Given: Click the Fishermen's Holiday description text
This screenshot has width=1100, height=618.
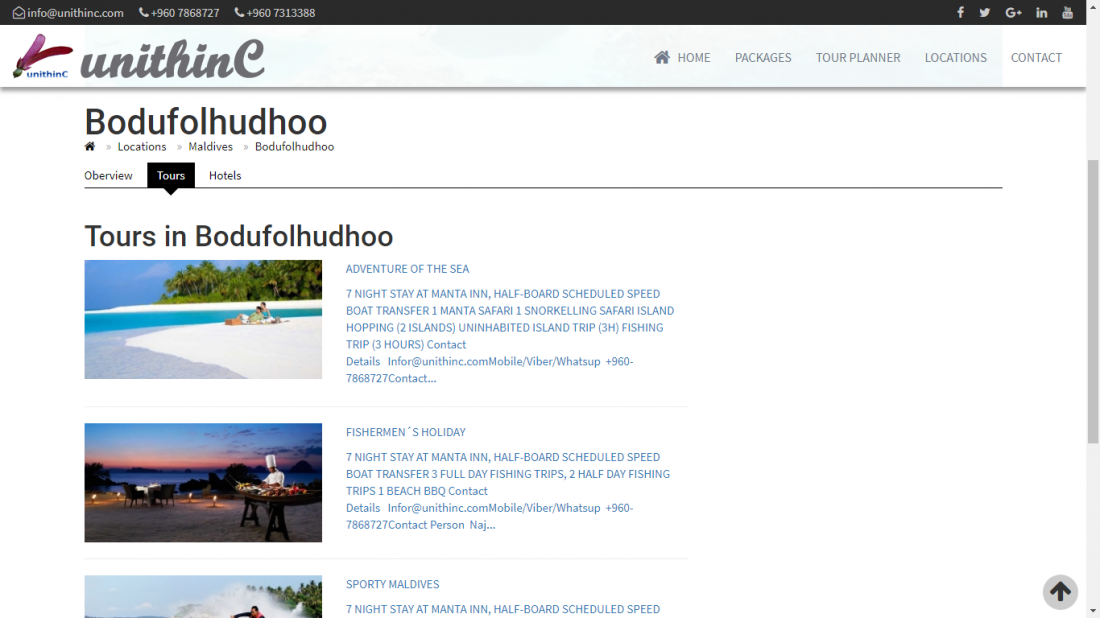Looking at the screenshot, I should click(508, 491).
